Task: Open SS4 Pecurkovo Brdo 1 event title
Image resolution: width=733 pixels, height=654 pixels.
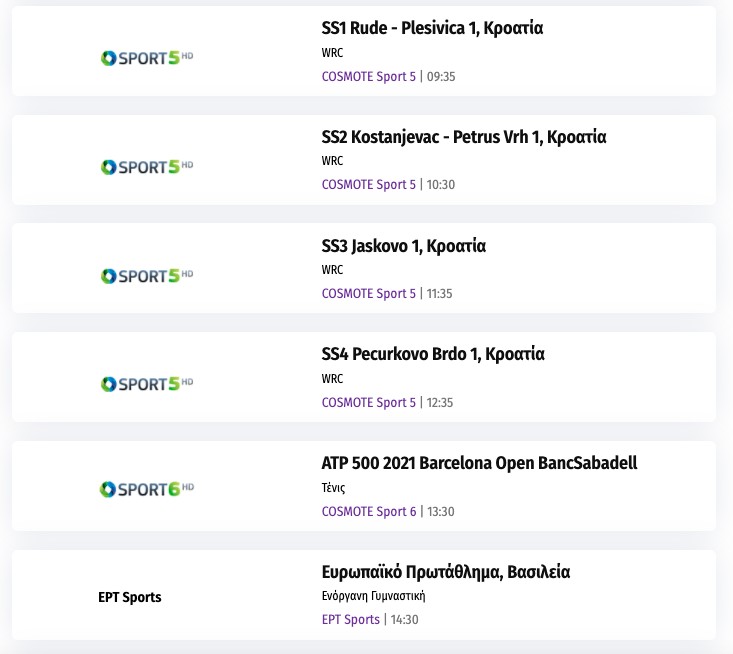Action: [433, 354]
